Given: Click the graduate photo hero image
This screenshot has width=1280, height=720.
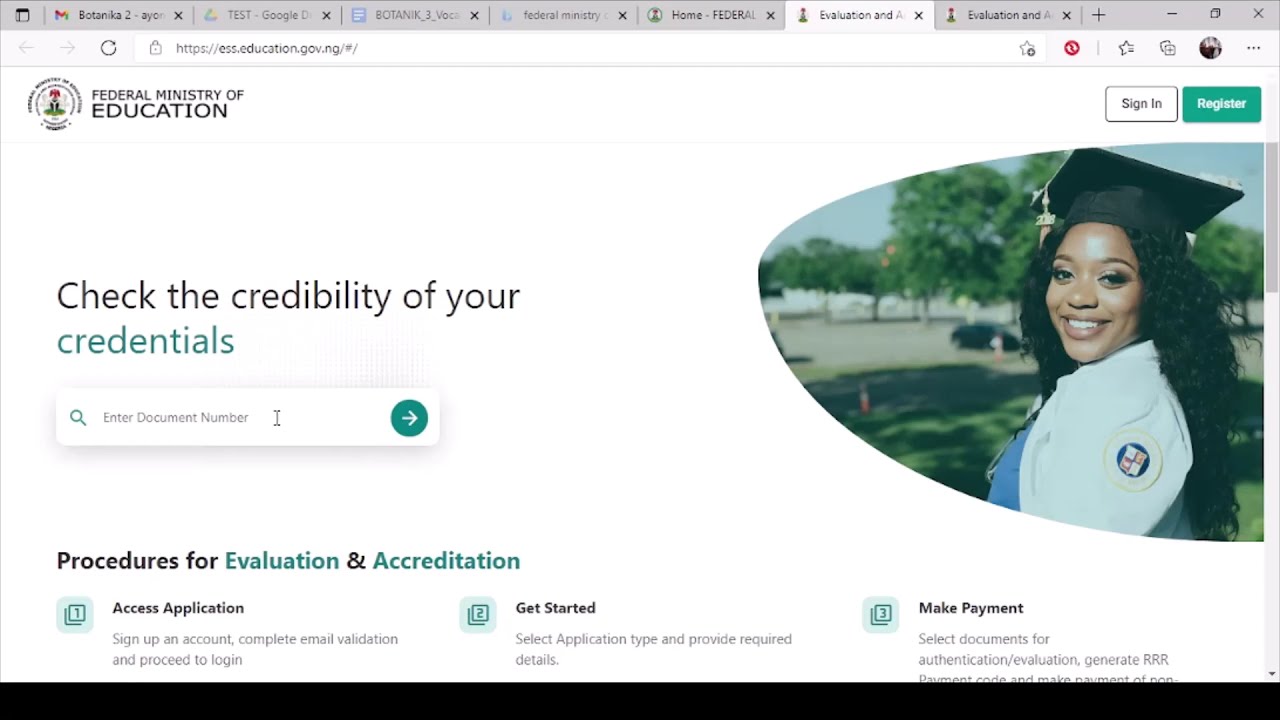Looking at the screenshot, I should [x=1010, y=343].
